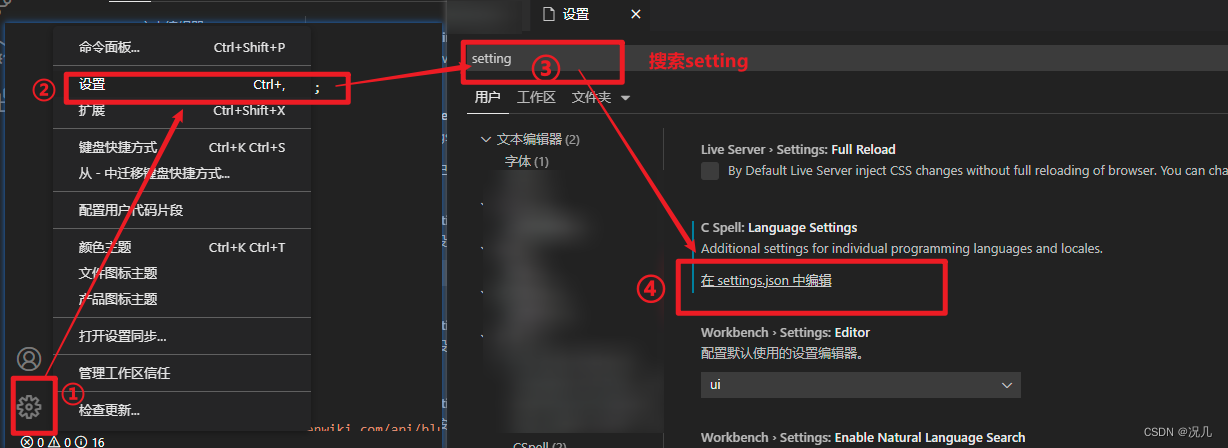This screenshot has width=1228, height=448.
Task: Choose 打开设置同步... menu entry
Action: (x=182, y=336)
